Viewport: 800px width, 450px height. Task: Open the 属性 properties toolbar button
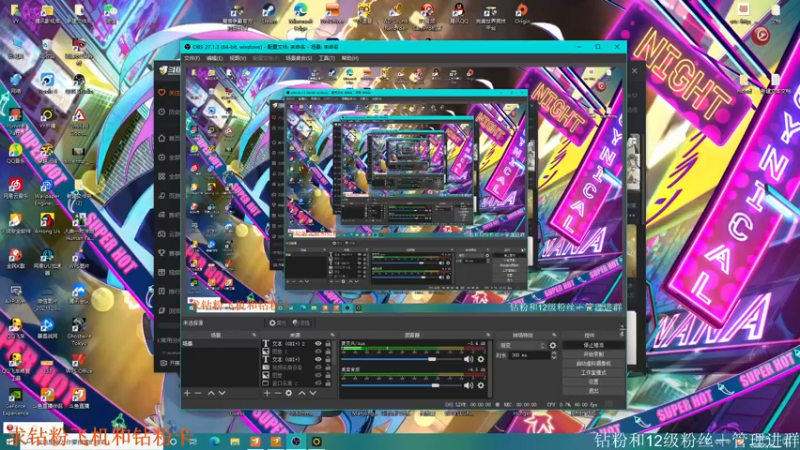[277, 322]
